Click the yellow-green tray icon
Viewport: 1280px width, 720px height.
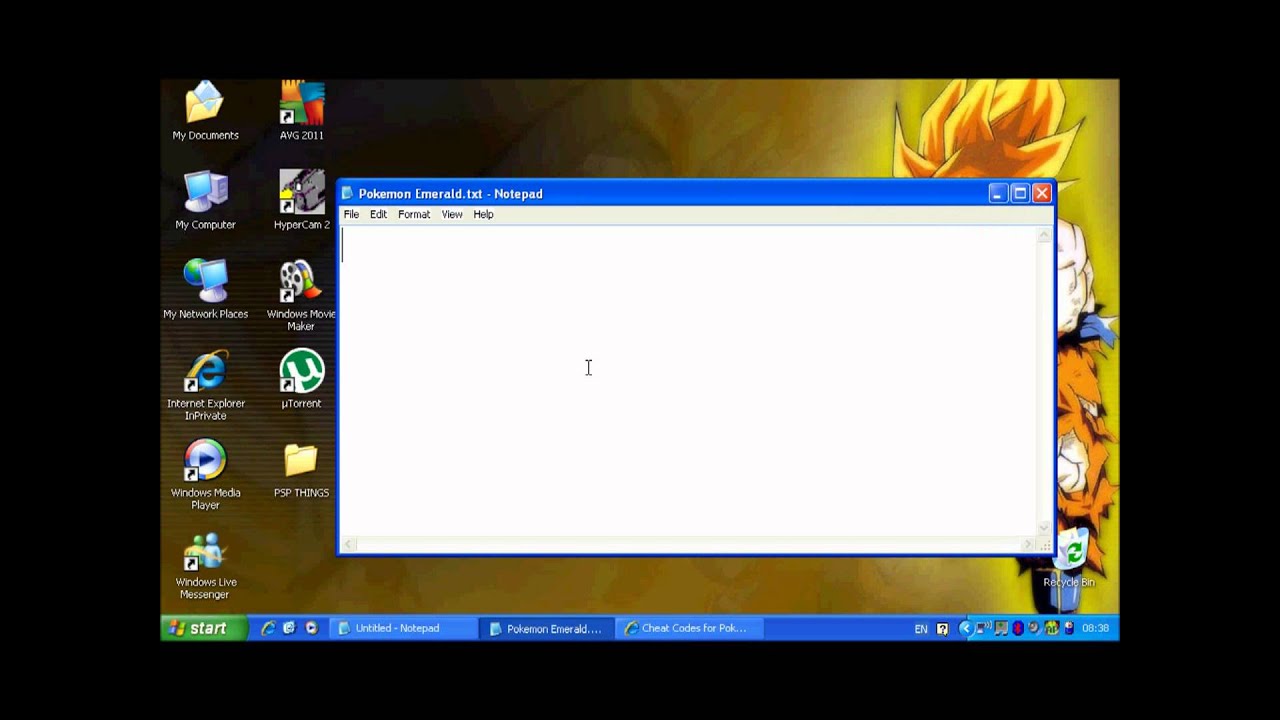[1052, 628]
